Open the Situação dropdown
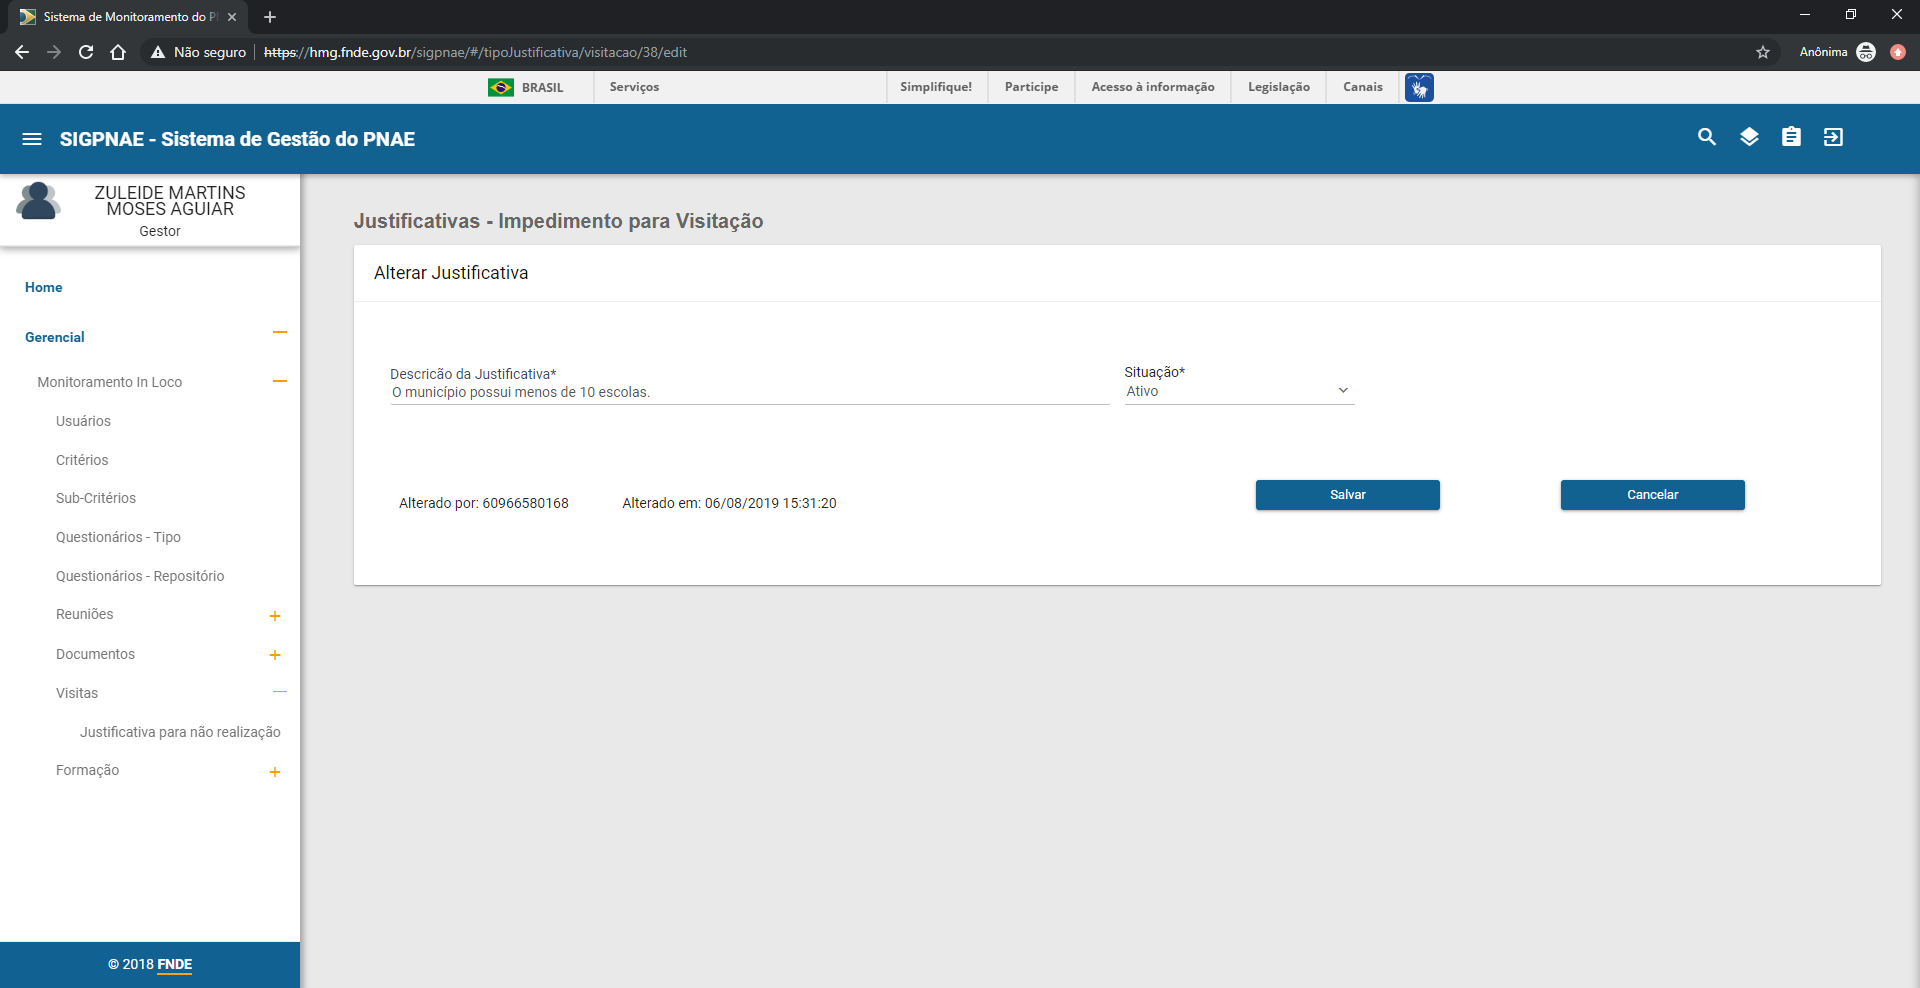Viewport: 1920px width, 988px height. click(1238, 391)
